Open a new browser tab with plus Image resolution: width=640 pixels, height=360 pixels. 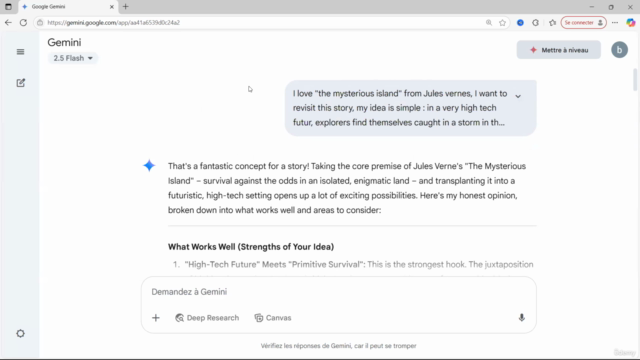click(x=126, y=7)
